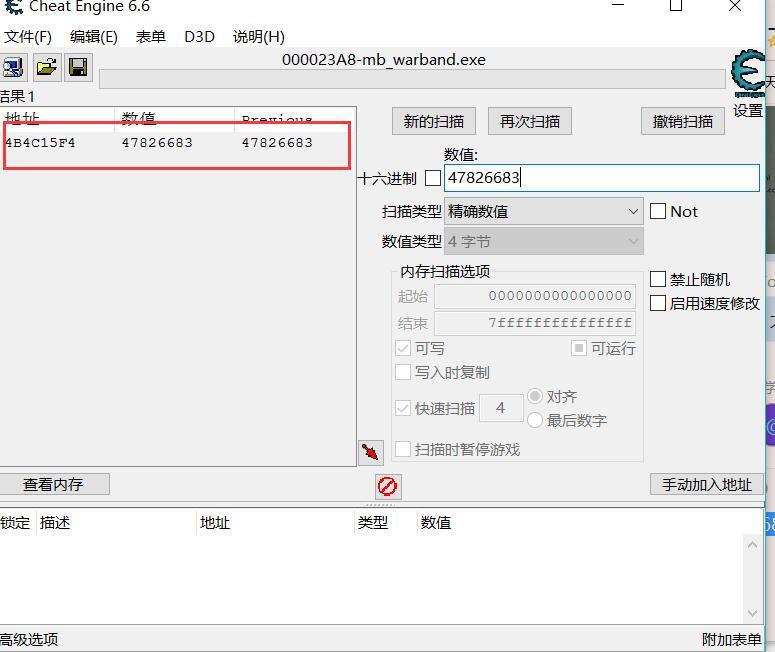Open the 扫描类型 dropdown showing 精确数值
Viewport: 775px width, 652px height.
(x=544, y=212)
